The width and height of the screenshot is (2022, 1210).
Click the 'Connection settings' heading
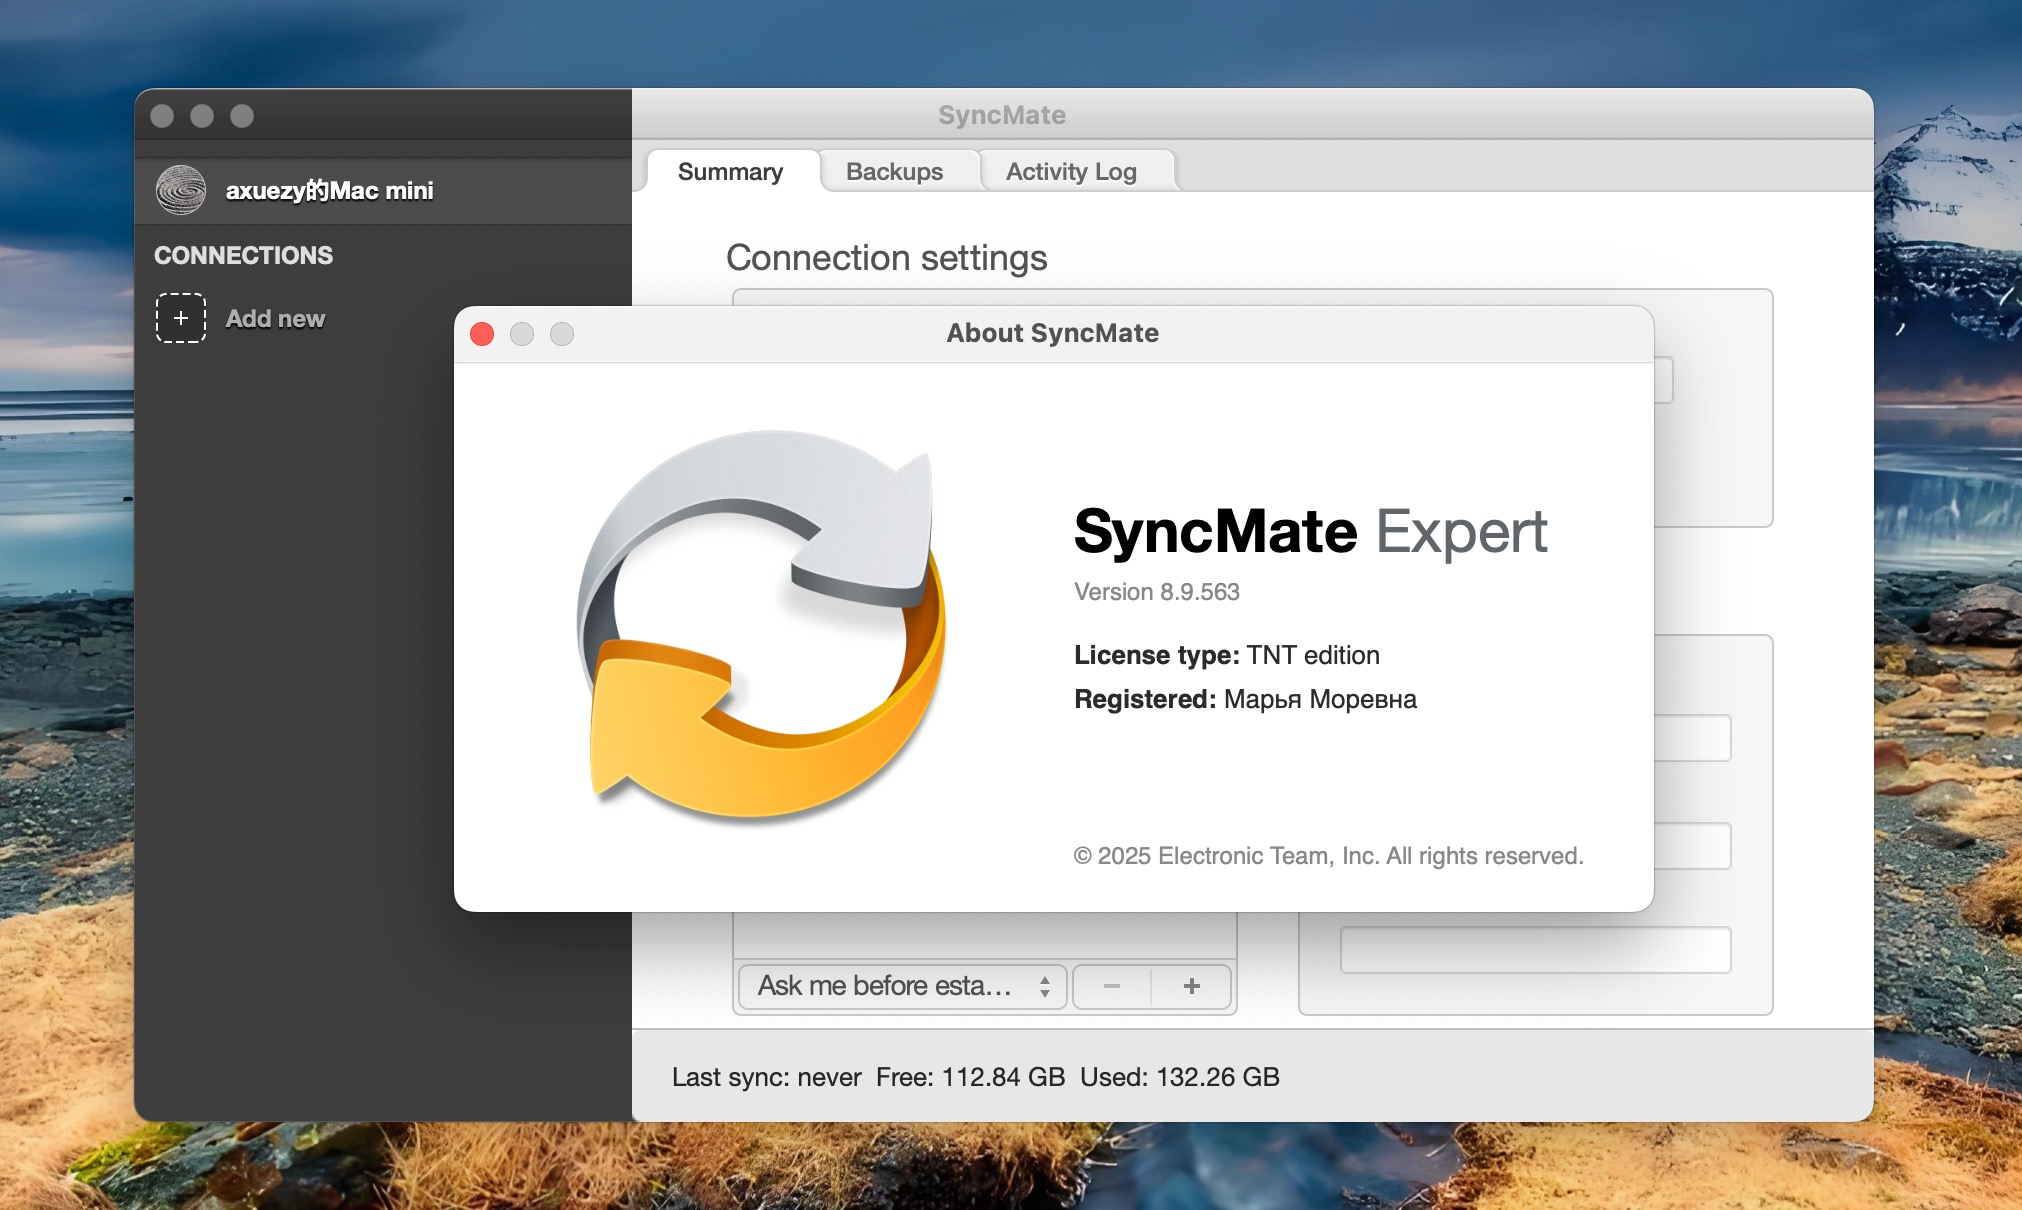pyautogui.click(x=886, y=258)
